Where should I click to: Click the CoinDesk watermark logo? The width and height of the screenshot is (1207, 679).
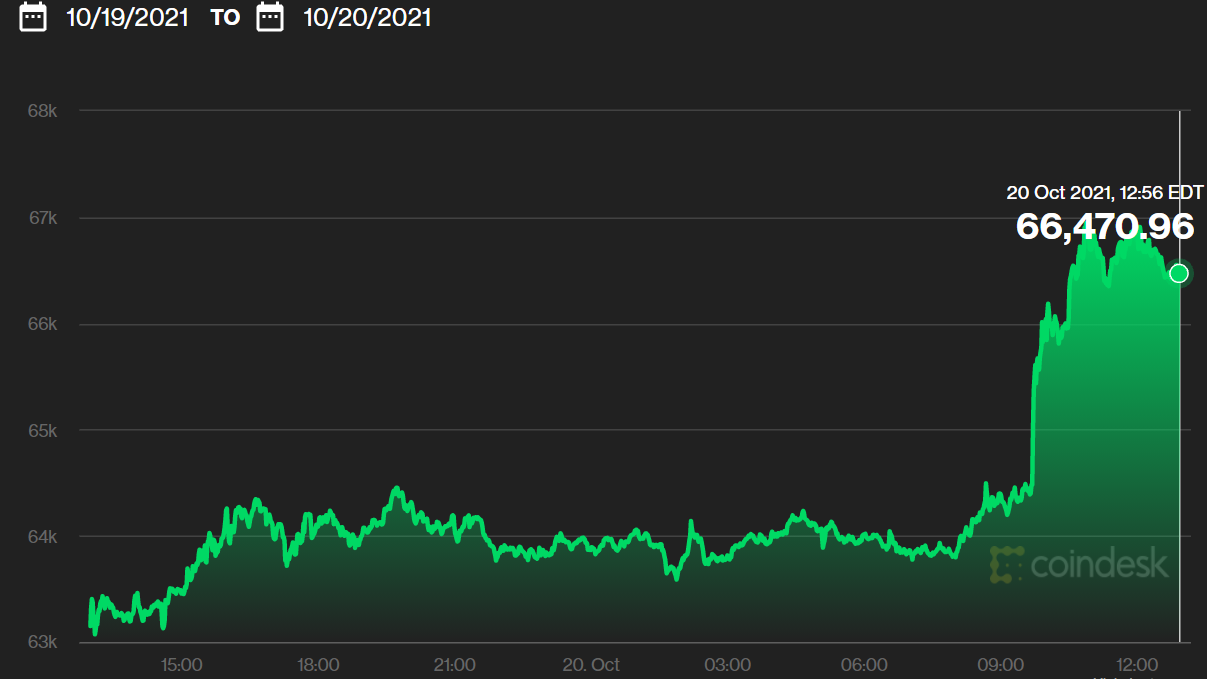click(1079, 565)
